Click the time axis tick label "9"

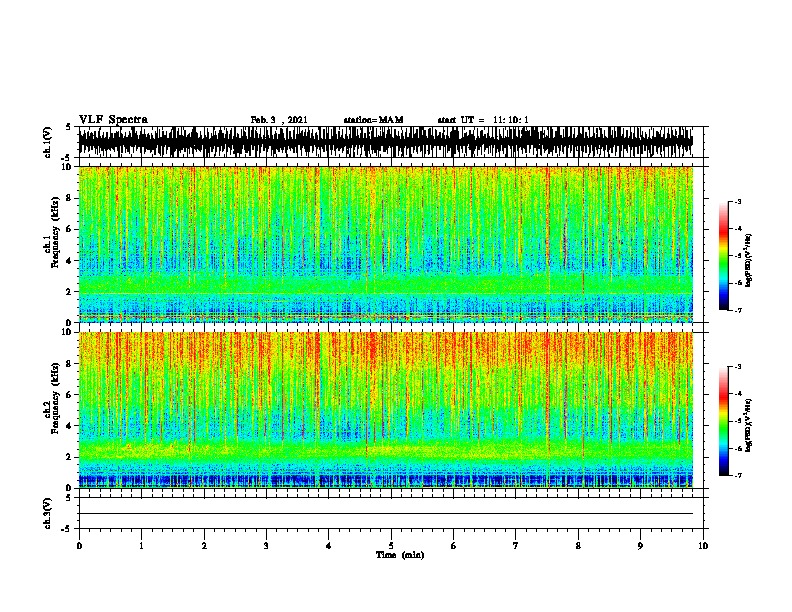[x=640, y=546]
